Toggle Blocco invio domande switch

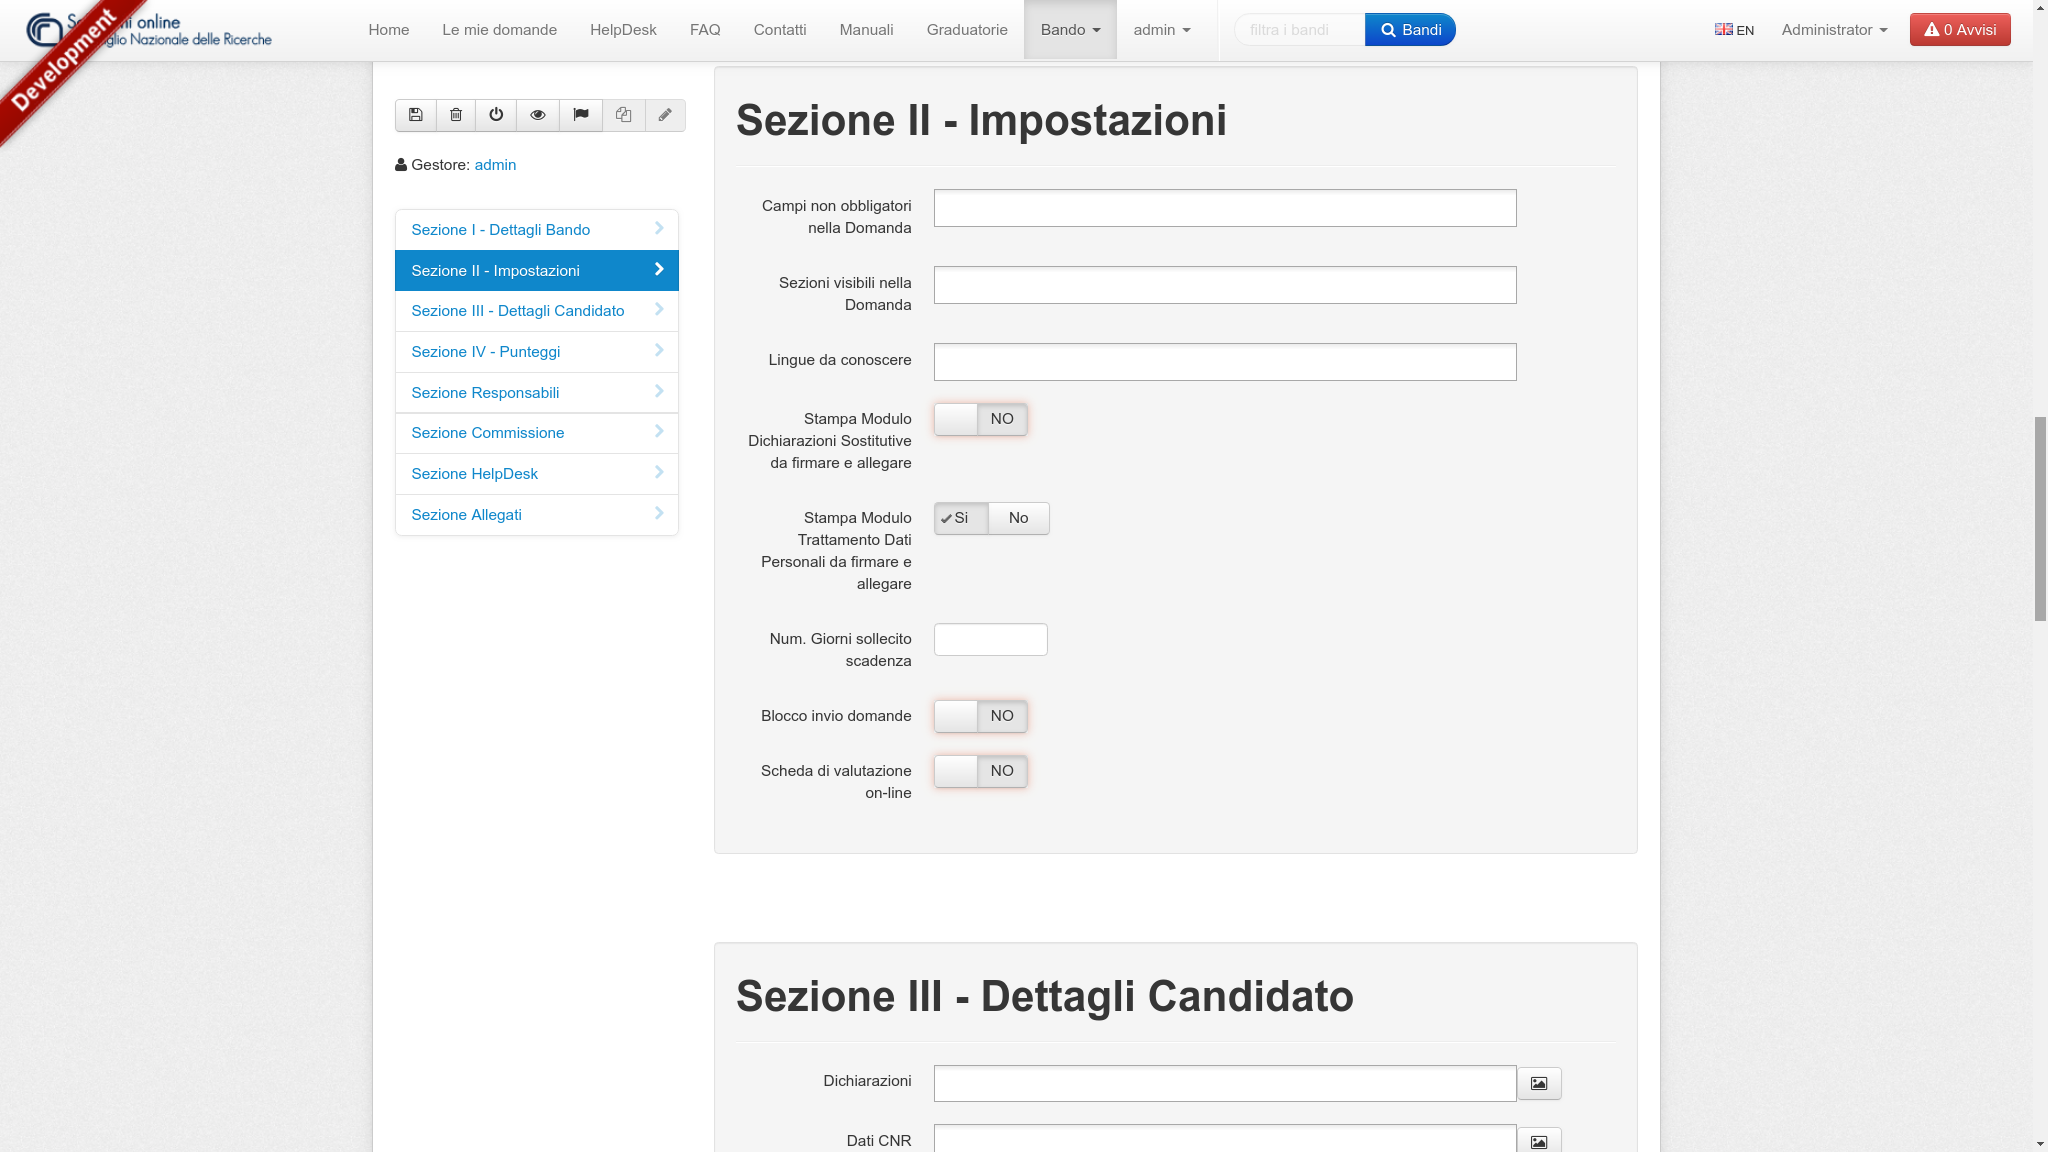click(x=980, y=716)
